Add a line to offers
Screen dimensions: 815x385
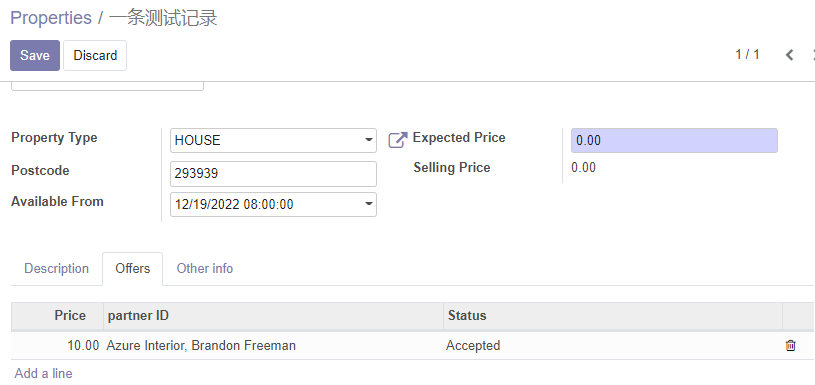(x=43, y=373)
